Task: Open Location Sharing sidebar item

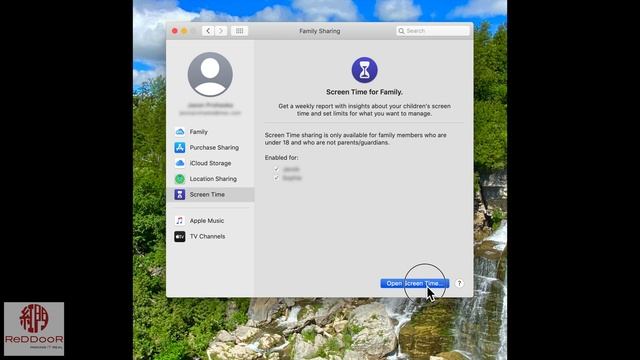Action: (211, 179)
